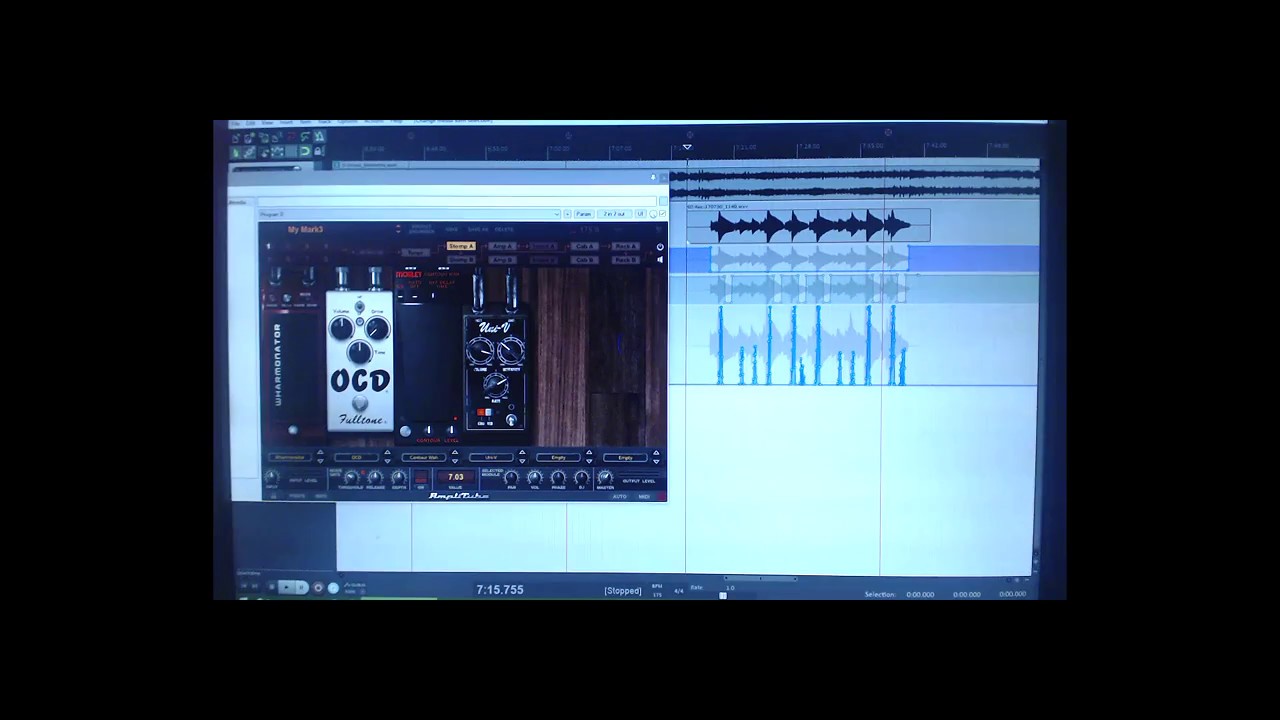Click the Uni-V Intensity knob
The height and width of the screenshot is (720, 1280).
[x=511, y=350]
